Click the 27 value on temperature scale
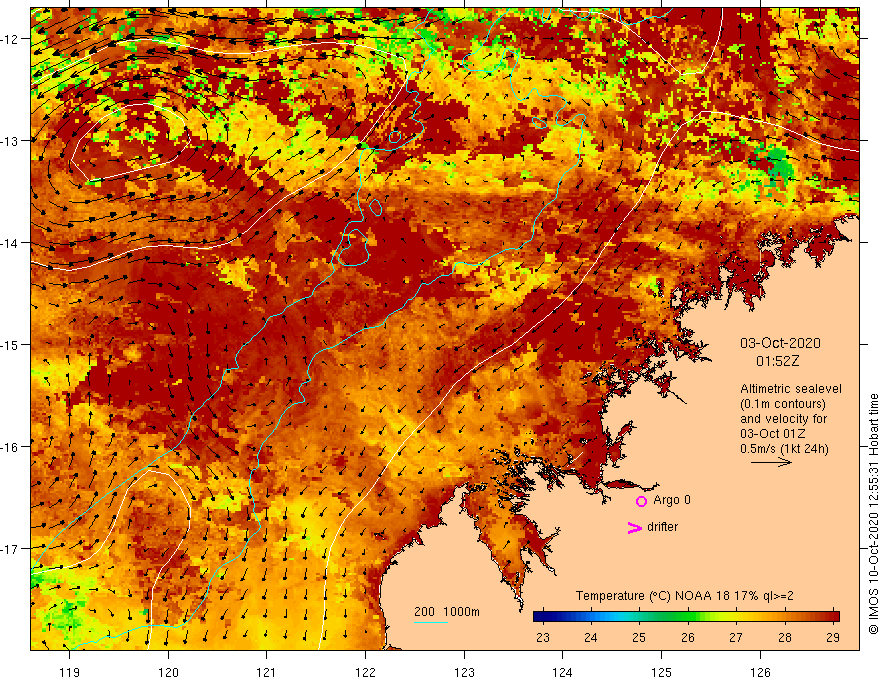This screenshot has height=680, width=880. point(736,637)
